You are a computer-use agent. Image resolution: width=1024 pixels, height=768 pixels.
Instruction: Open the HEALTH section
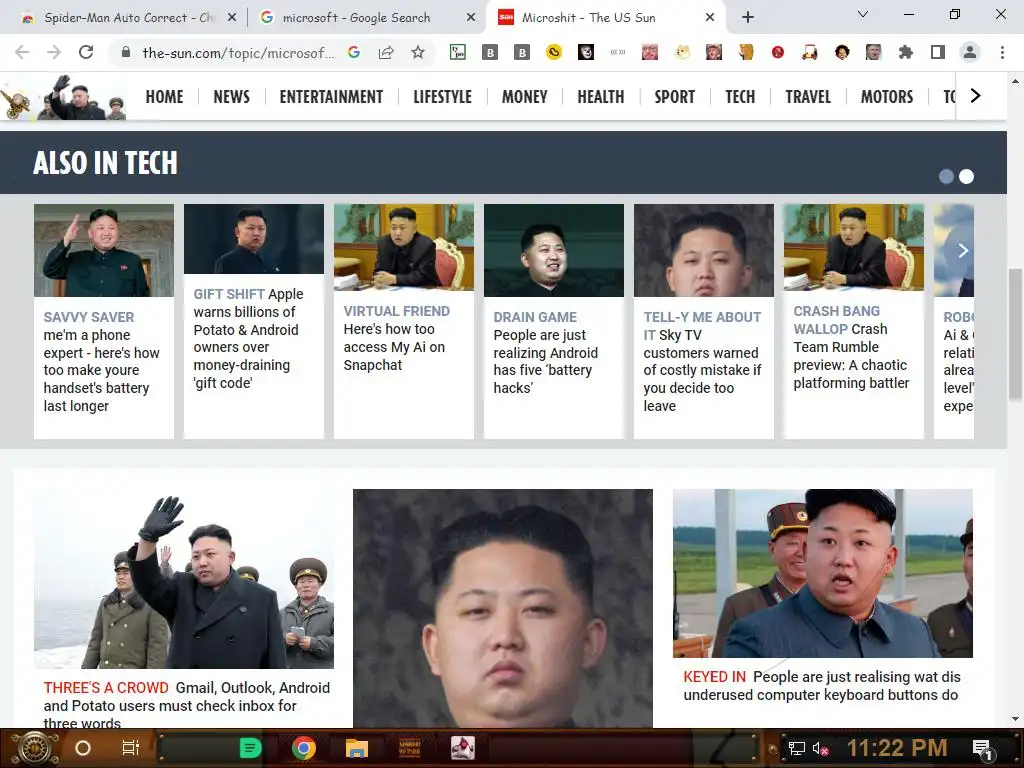click(x=601, y=97)
